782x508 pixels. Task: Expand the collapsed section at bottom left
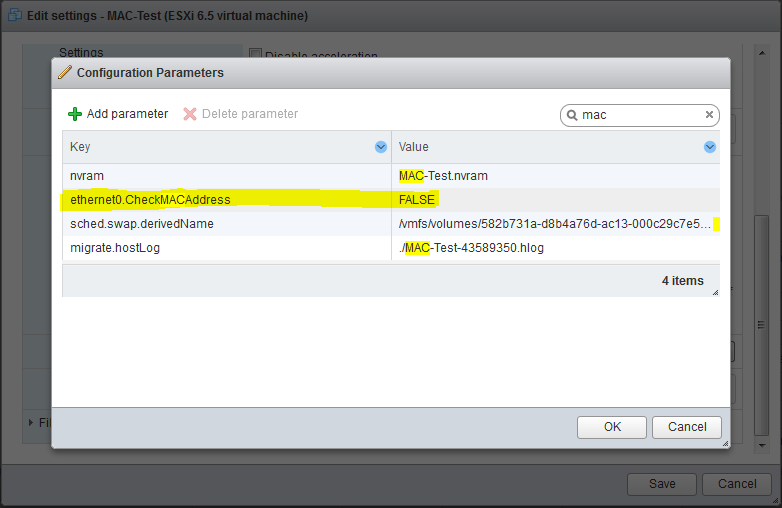coord(31,422)
